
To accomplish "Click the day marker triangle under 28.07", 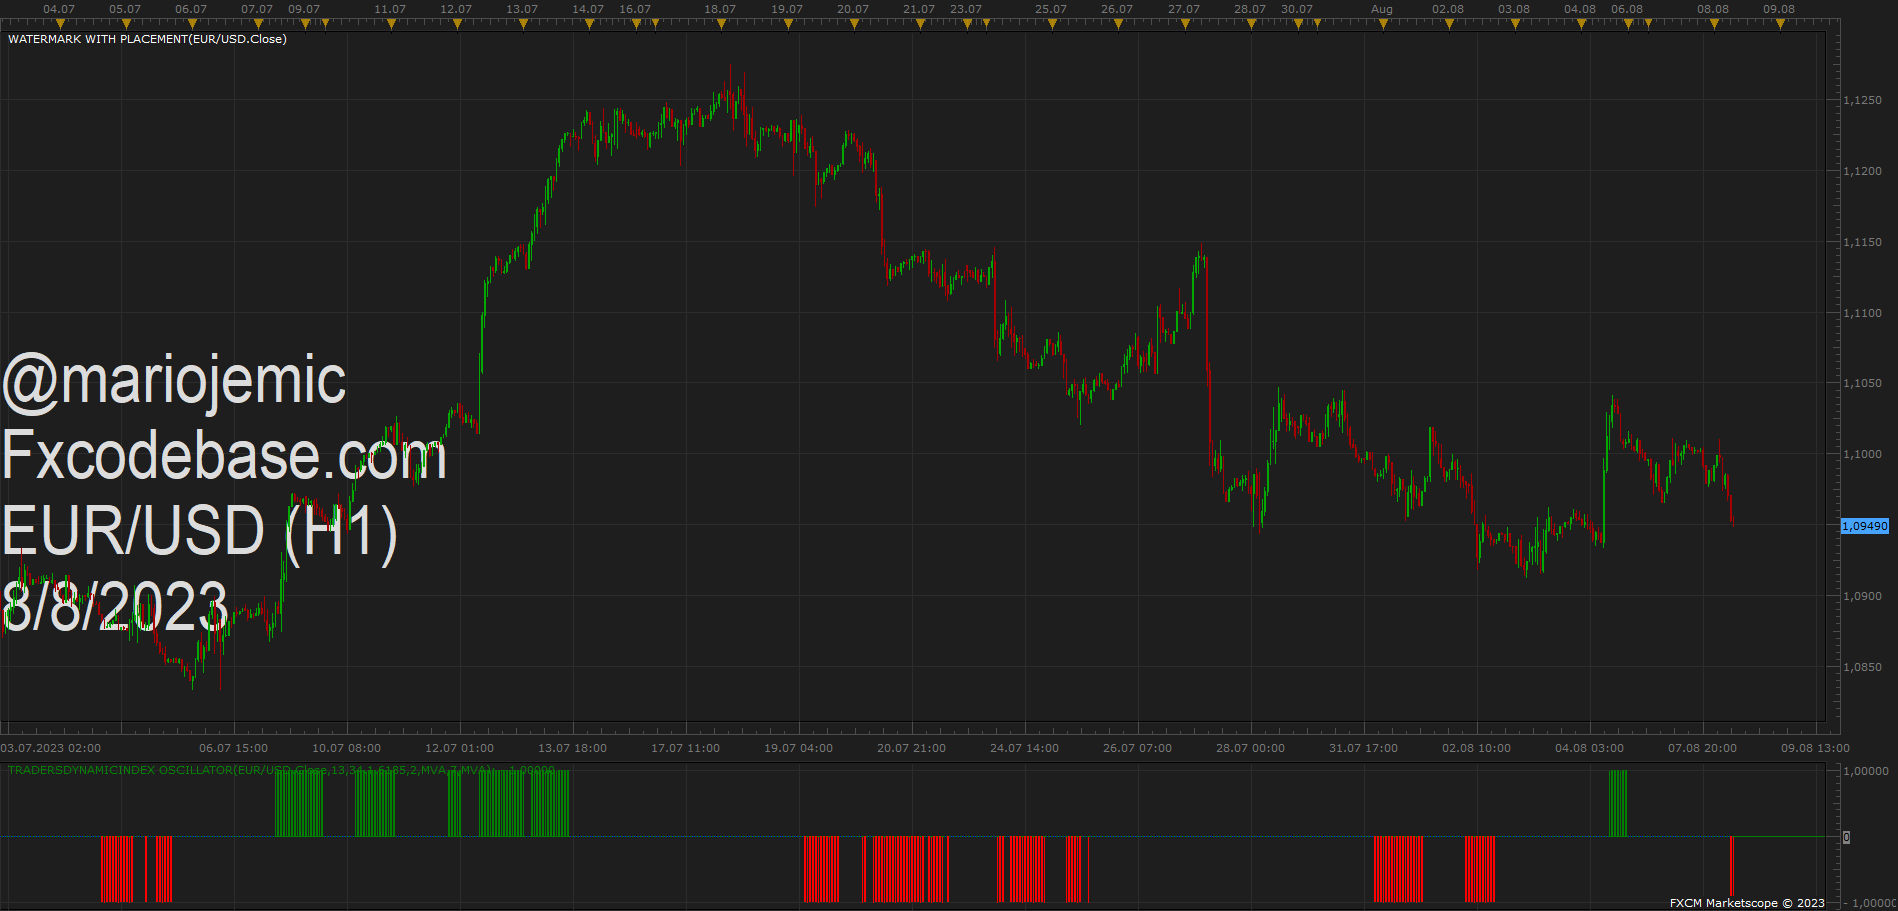I will [1251, 24].
